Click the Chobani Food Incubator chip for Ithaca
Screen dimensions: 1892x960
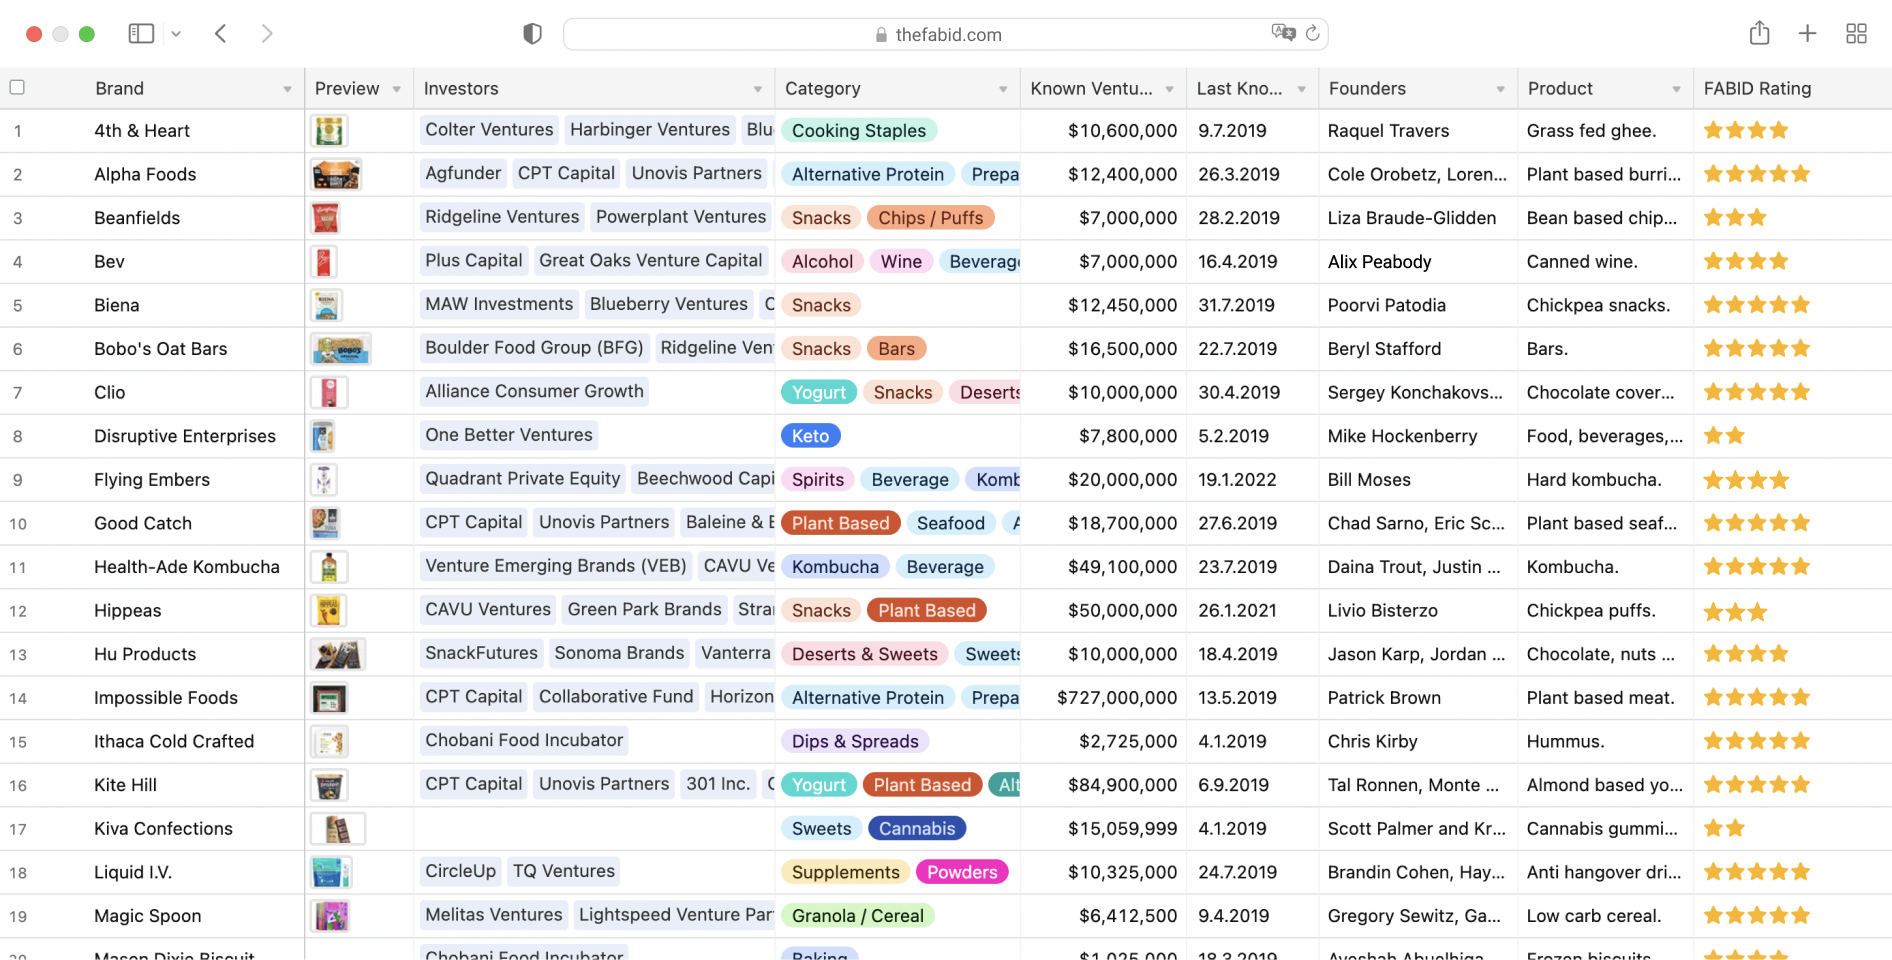pyautogui.click(x=524, y=740)
